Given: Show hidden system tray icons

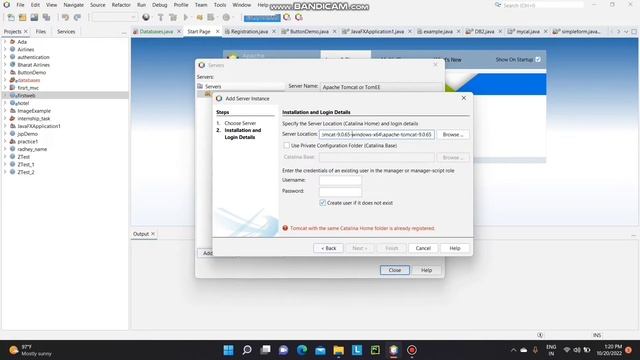Looking at the screenshot, I should [513, 350].
